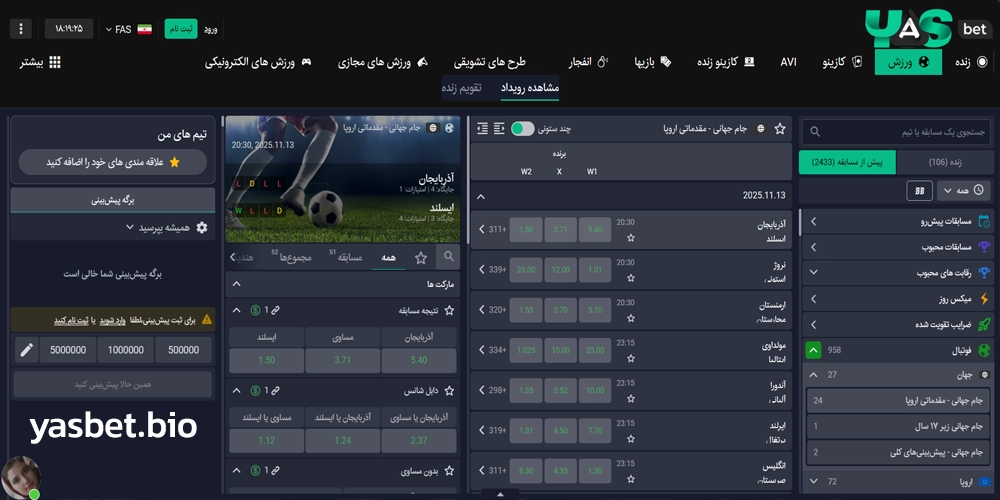This screenshot has height=500, width=1000.
Task: Toggle the multi-column view switch
Action: (522, 129)
